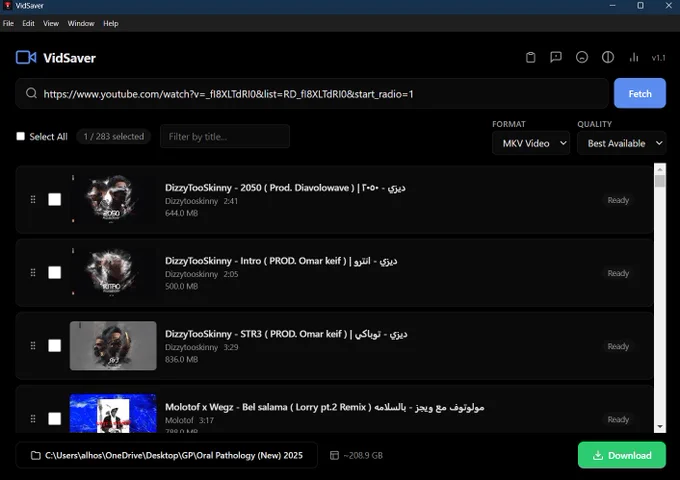Click the 2050 video thumbnail
Viewport: 680px width, 480px height.
click(x=113, y=199)
